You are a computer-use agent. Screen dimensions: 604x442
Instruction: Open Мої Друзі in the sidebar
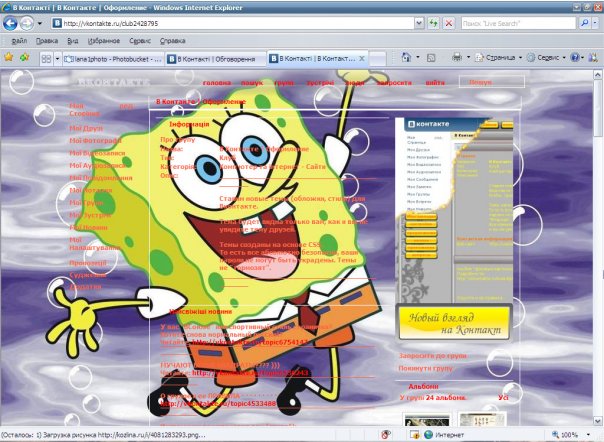[86, 128]
